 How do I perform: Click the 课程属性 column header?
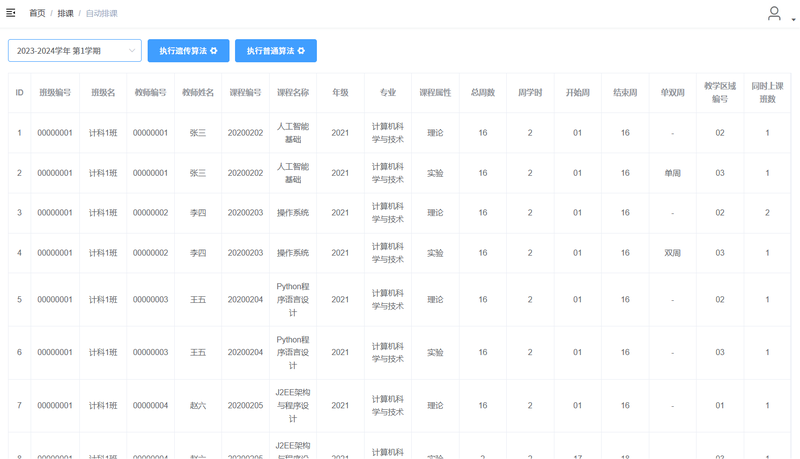tap(435, 93)
